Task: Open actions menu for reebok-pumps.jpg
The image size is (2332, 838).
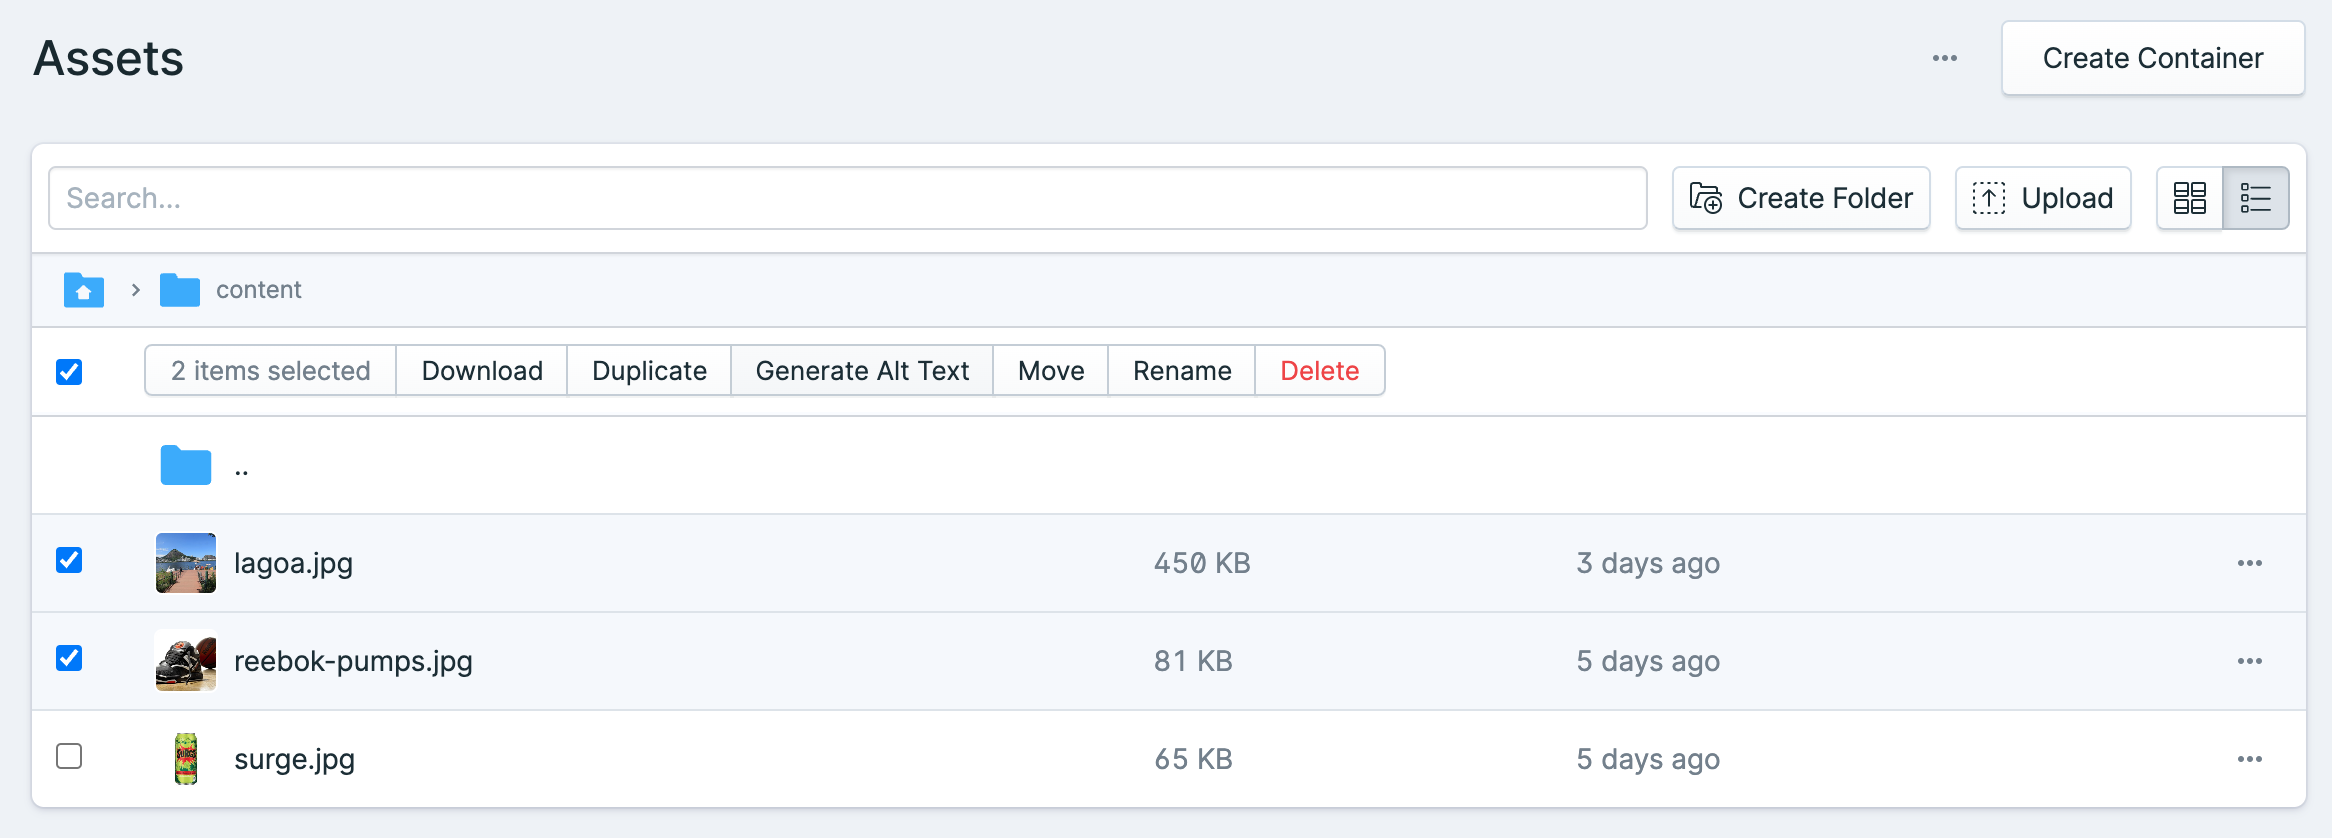Action: (x=2250, y=661)
